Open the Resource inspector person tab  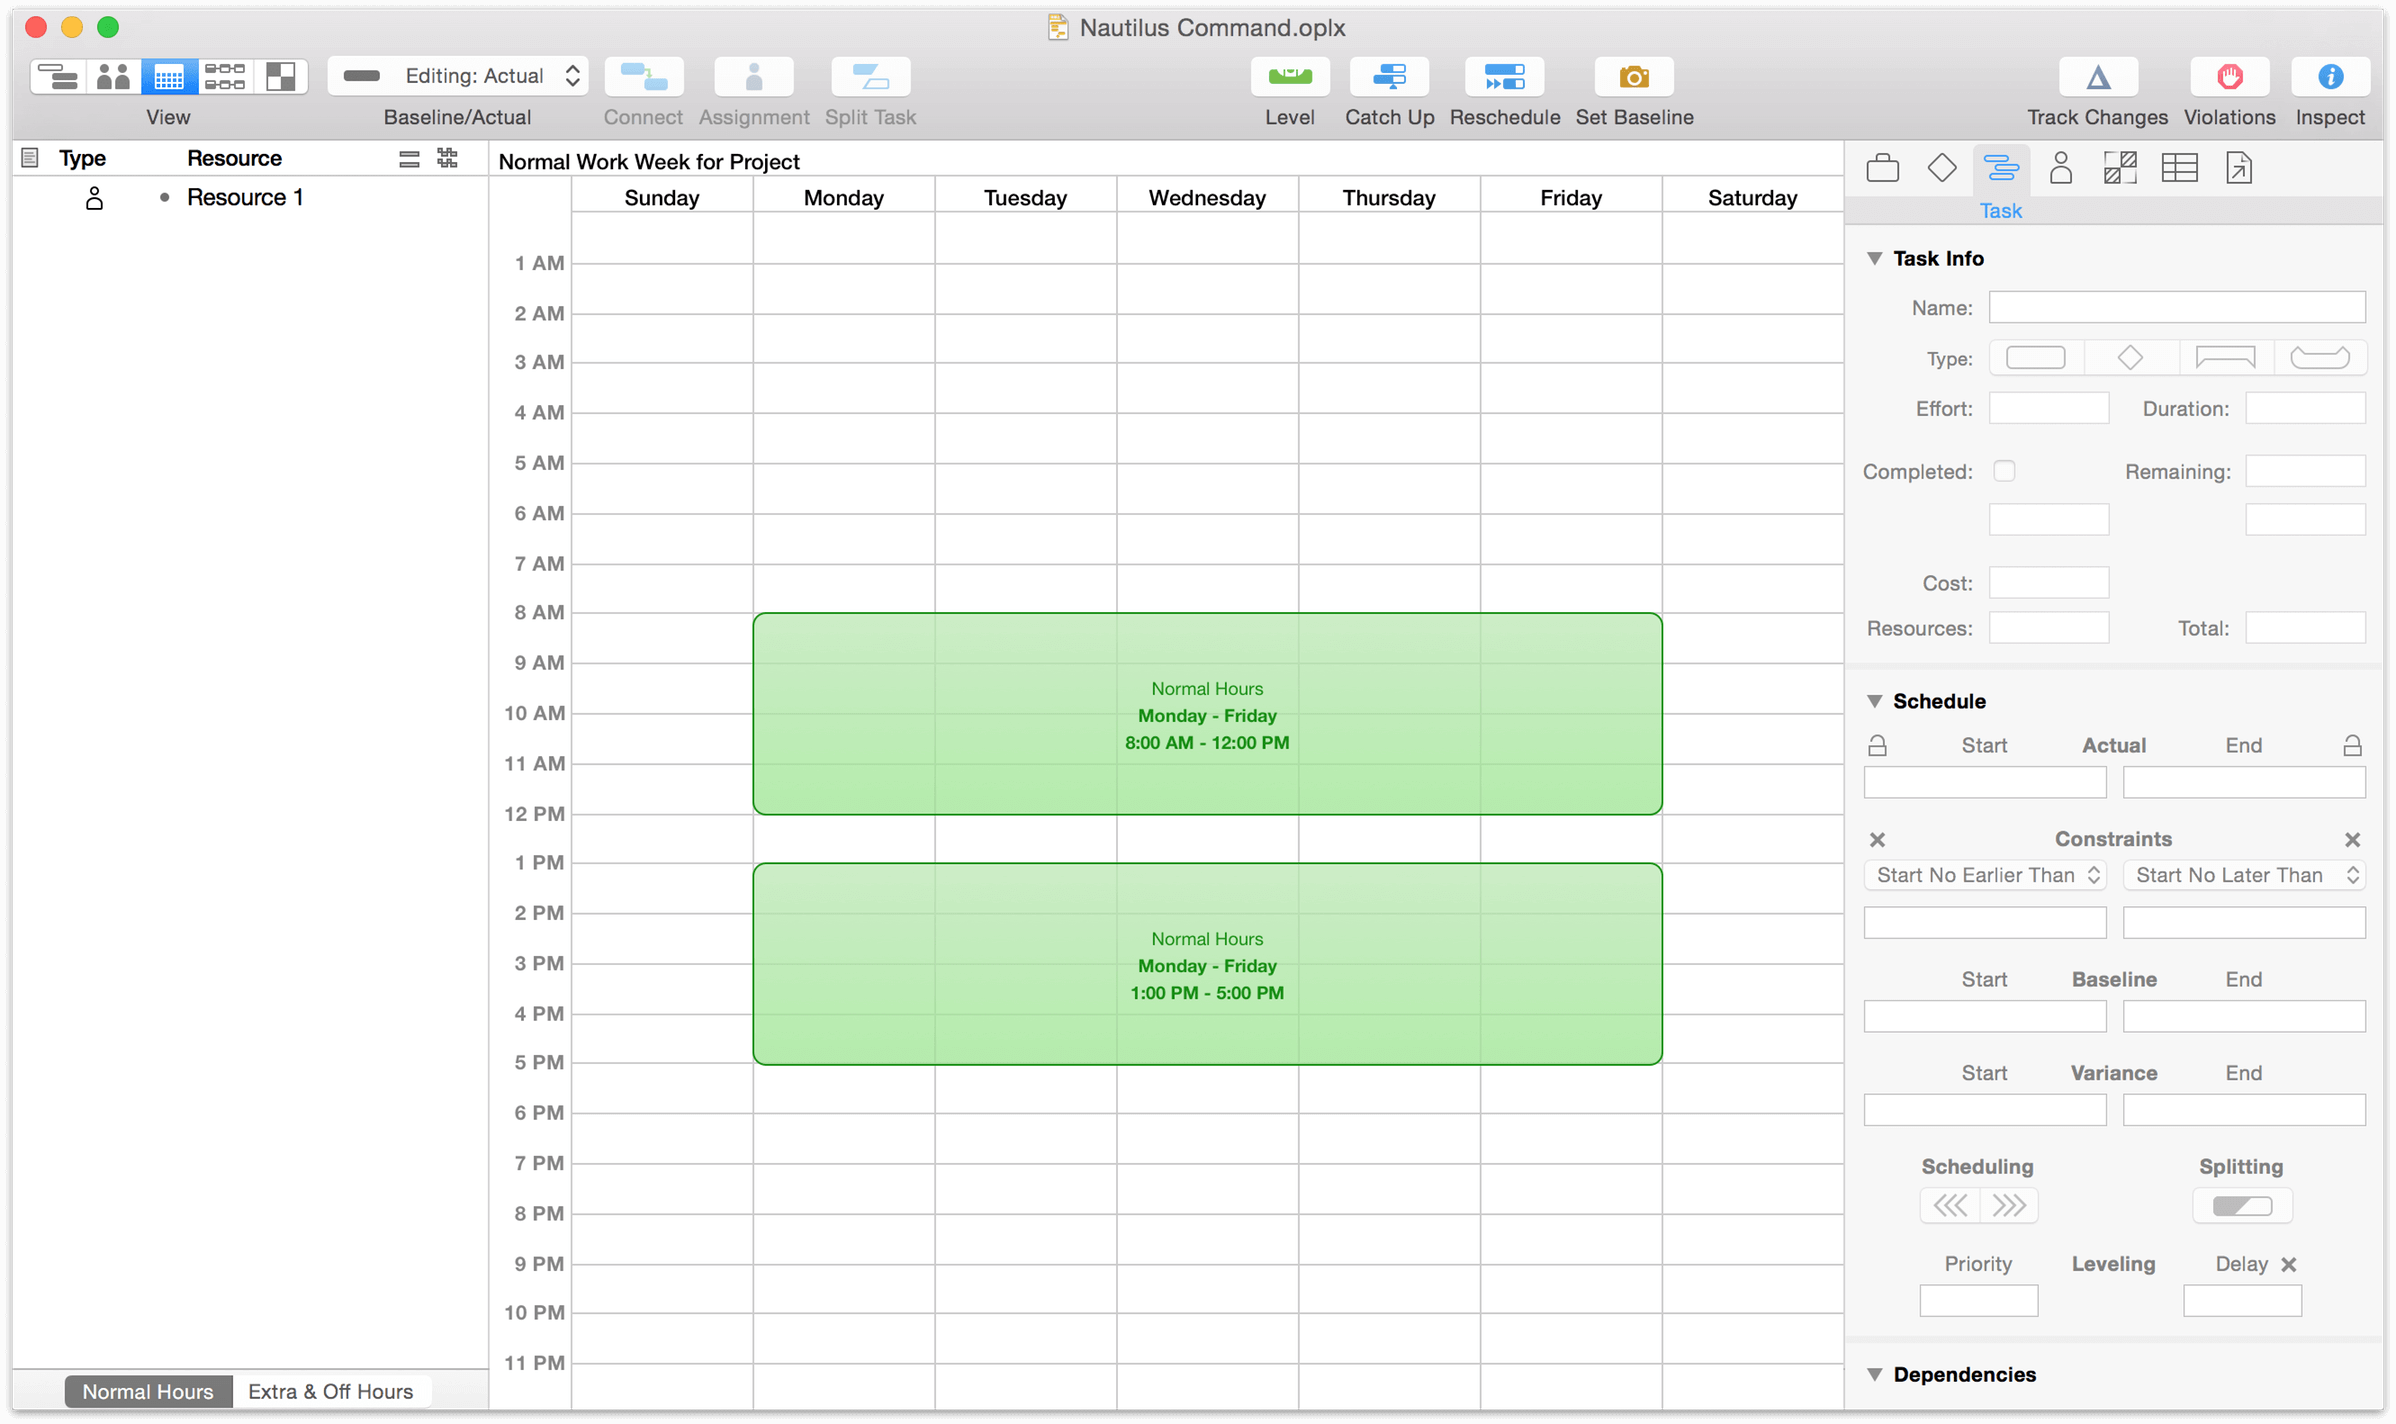(2061, 168)
